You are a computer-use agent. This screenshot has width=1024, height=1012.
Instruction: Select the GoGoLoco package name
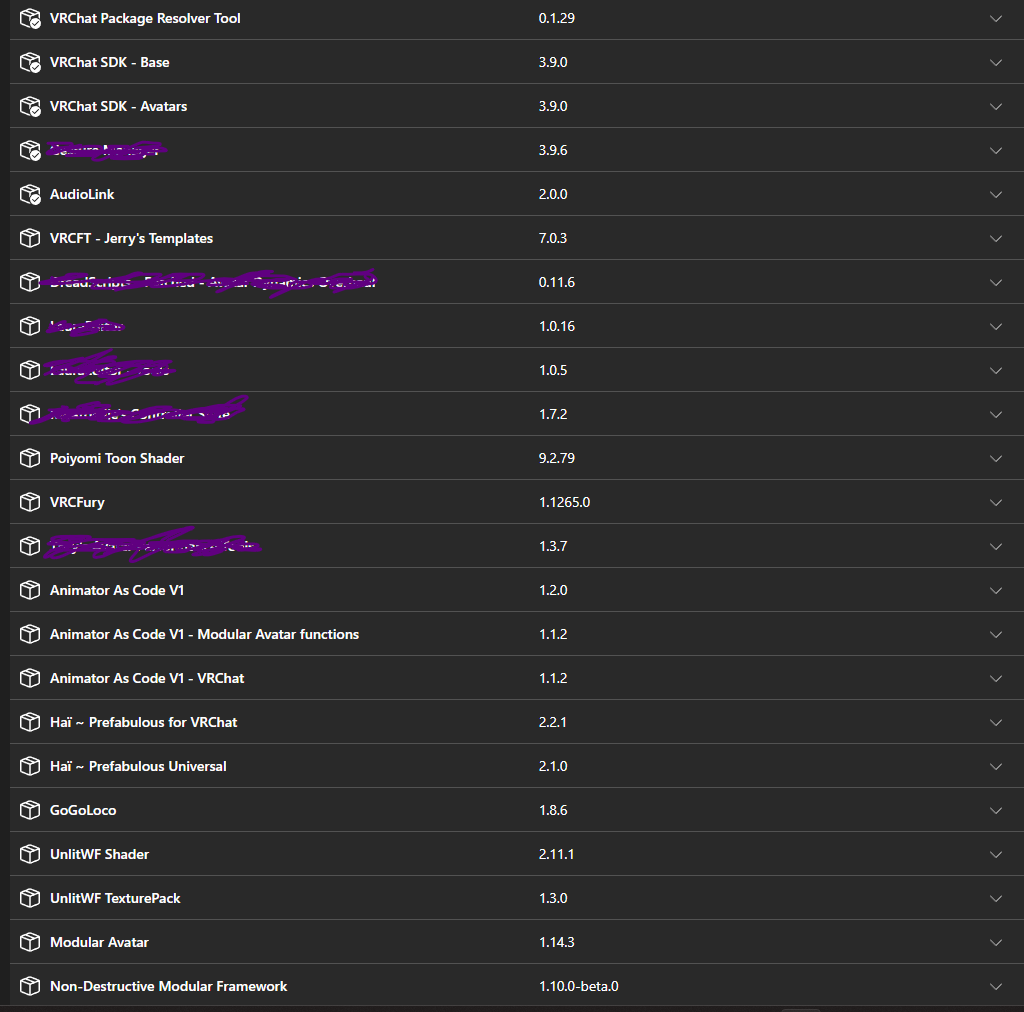coord(83,810)
